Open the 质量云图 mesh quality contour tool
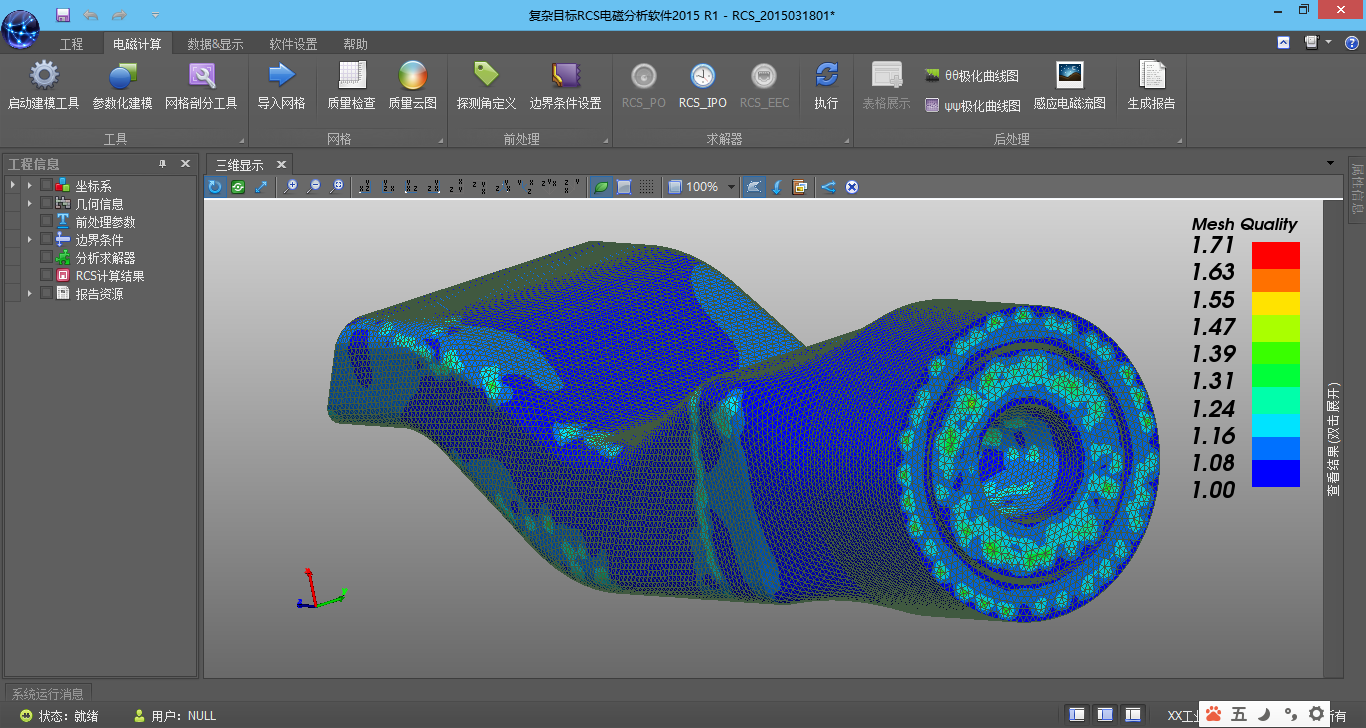Image resolution: width=1366 pixels, height=728 pixels. 412,77
